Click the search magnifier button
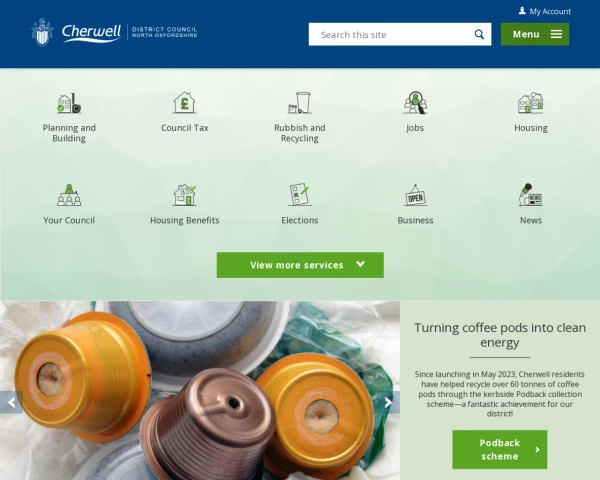 pos(479,34)
